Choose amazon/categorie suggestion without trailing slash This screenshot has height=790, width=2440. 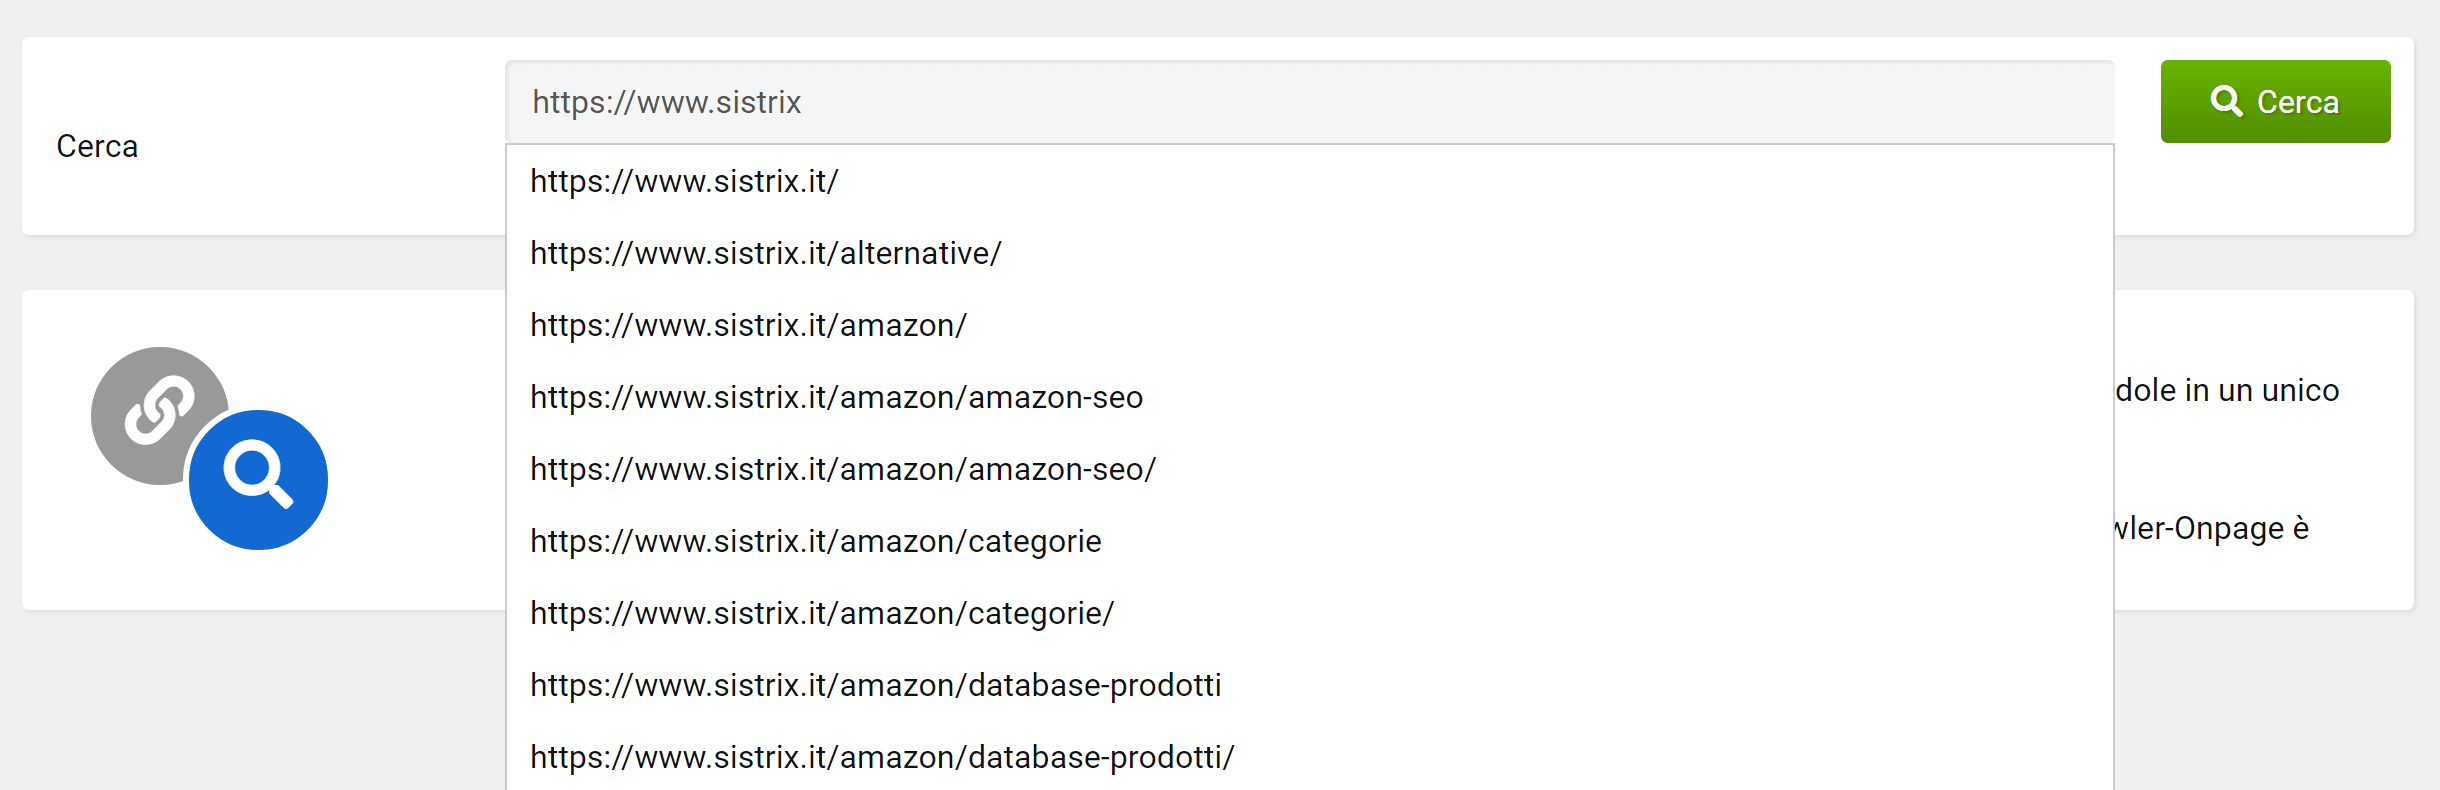815,541
